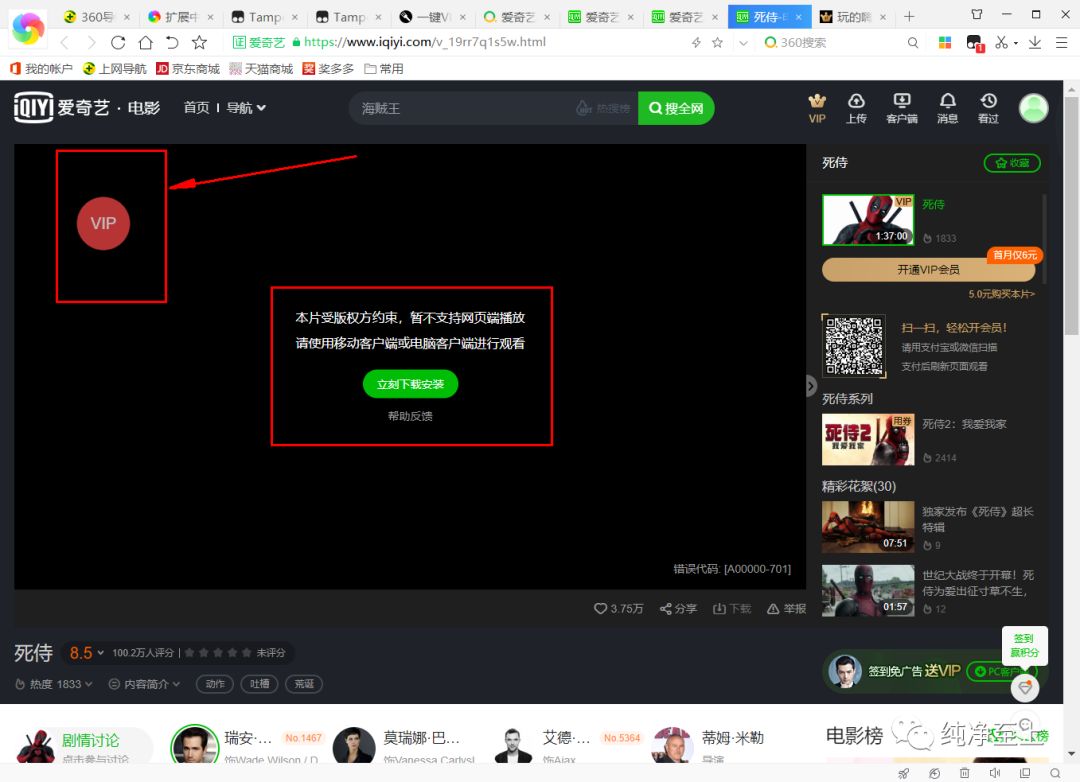
Task: Click the vertical page scrollbar
Action: coord(1071,216)
